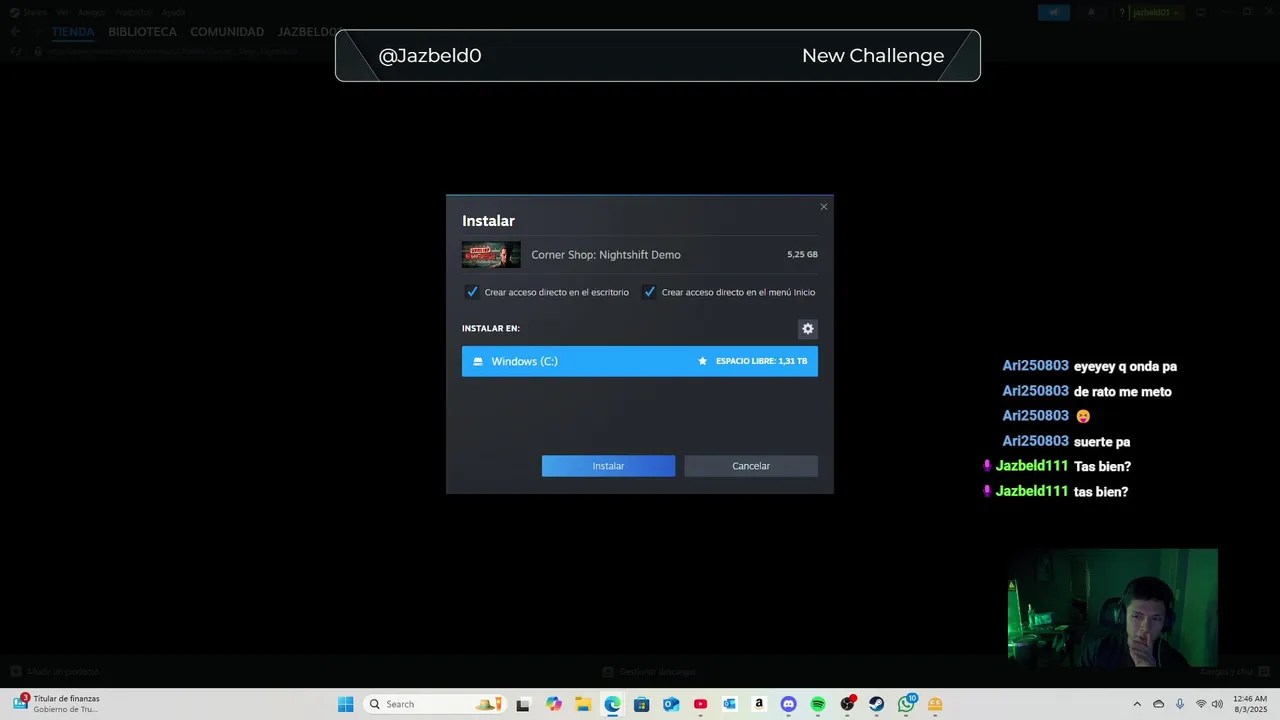Image resolution: width=1280 pixels, height=720 pixels.
Task: Open new Outlook from taskbar
Action: 671,704
